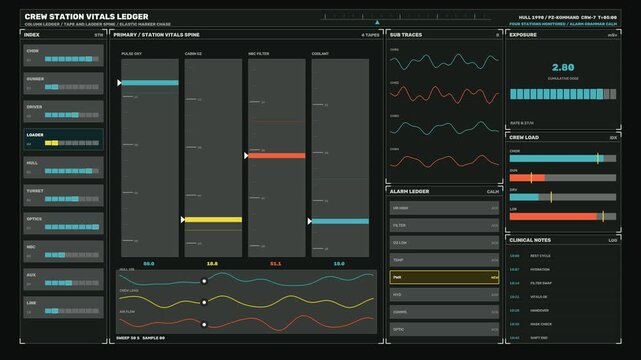Click the NBC Filter tape white triangle marker

coord(246,155)
